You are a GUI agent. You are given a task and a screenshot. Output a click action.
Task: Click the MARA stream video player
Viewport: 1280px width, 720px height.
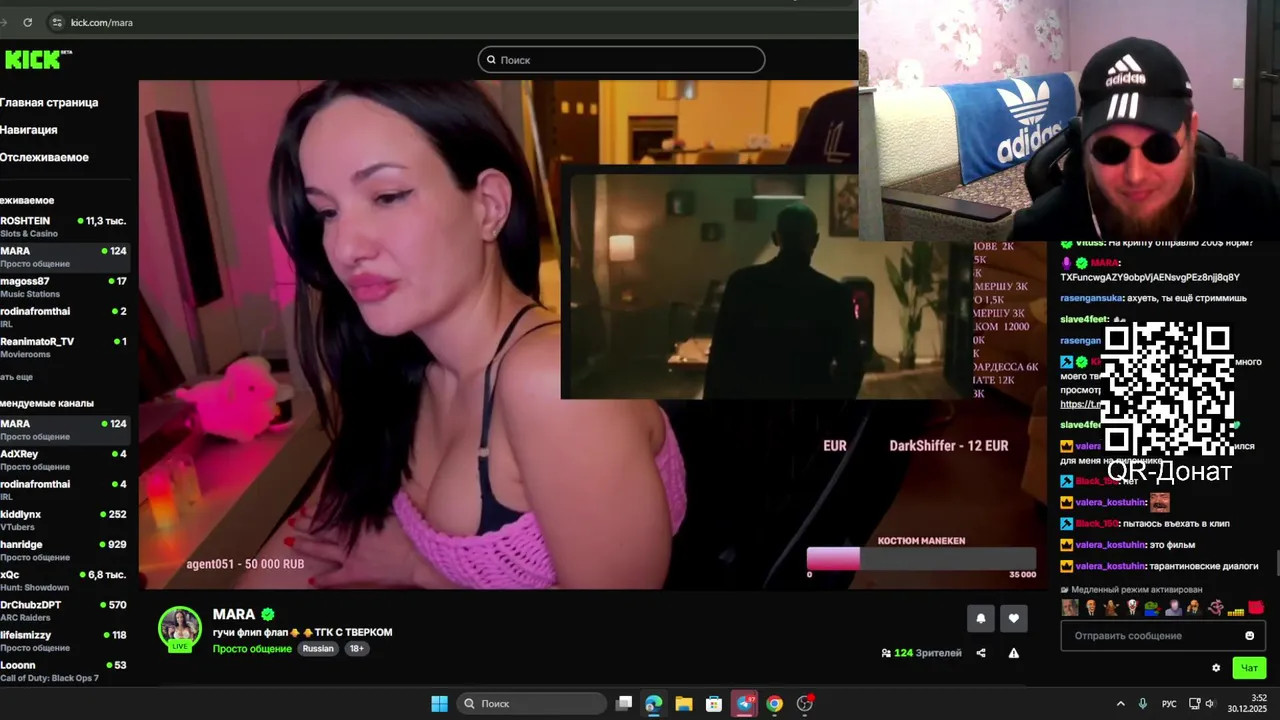coord(592,335)
